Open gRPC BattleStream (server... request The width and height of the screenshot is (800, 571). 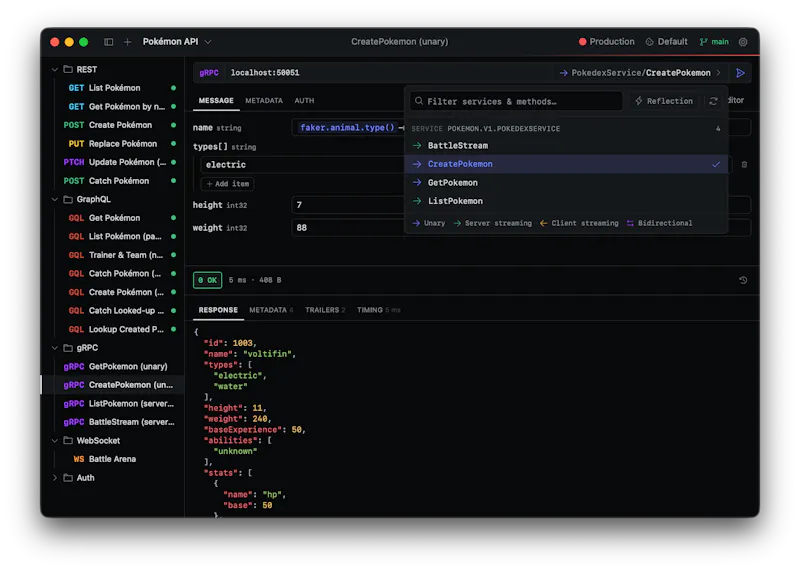[115, 422]
